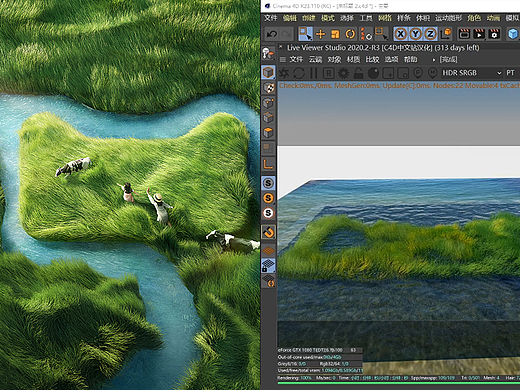The height and width of the screenshot is (390, 520).
Task: Open main menu 创建
Action: (x=309, y=18)
